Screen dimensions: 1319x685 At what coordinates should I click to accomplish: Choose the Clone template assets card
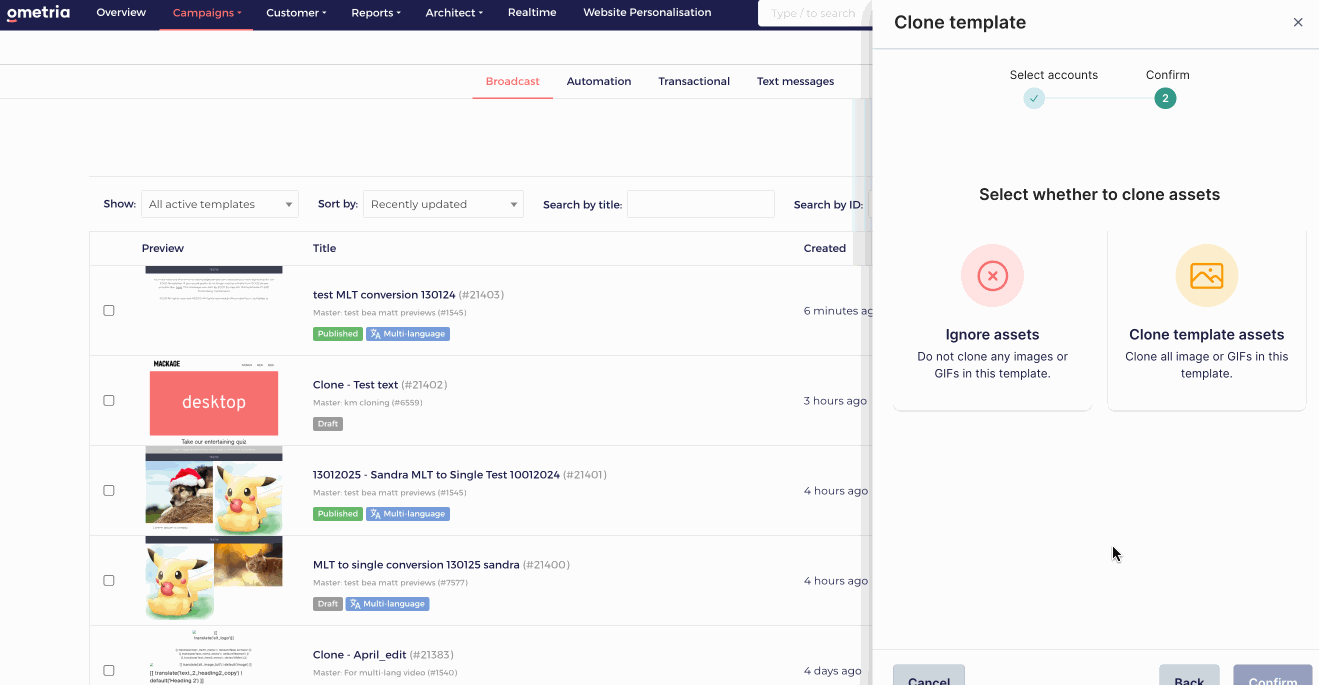[x=1206, y=320]
